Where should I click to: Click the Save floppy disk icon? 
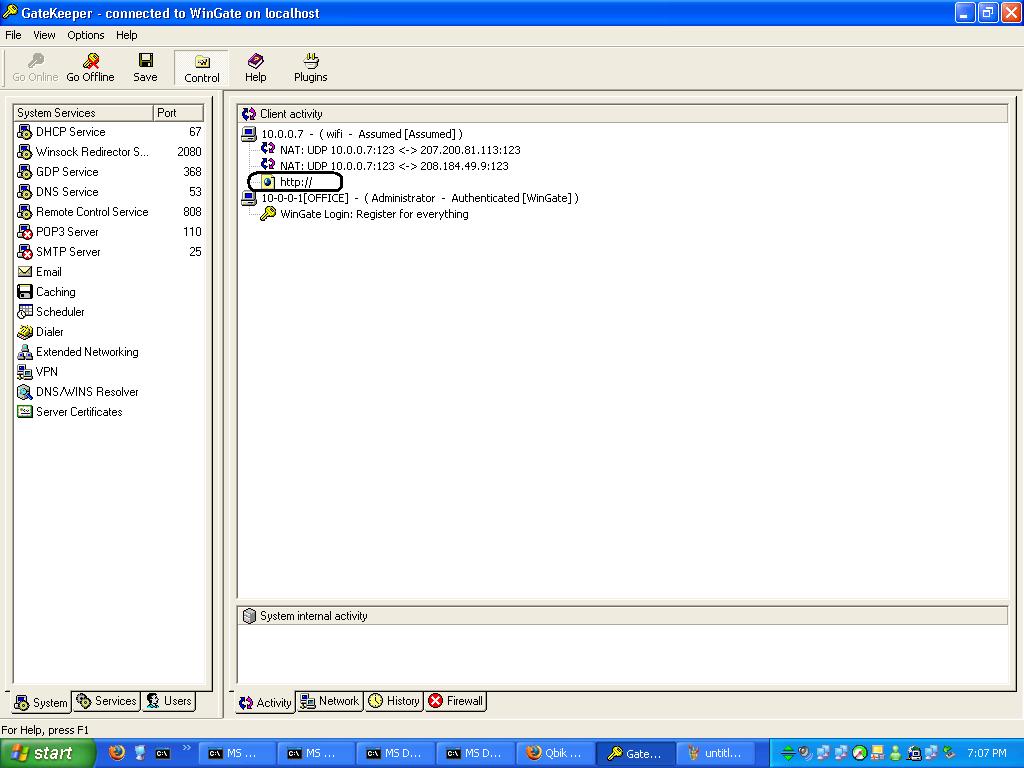[x=146, y=61]
